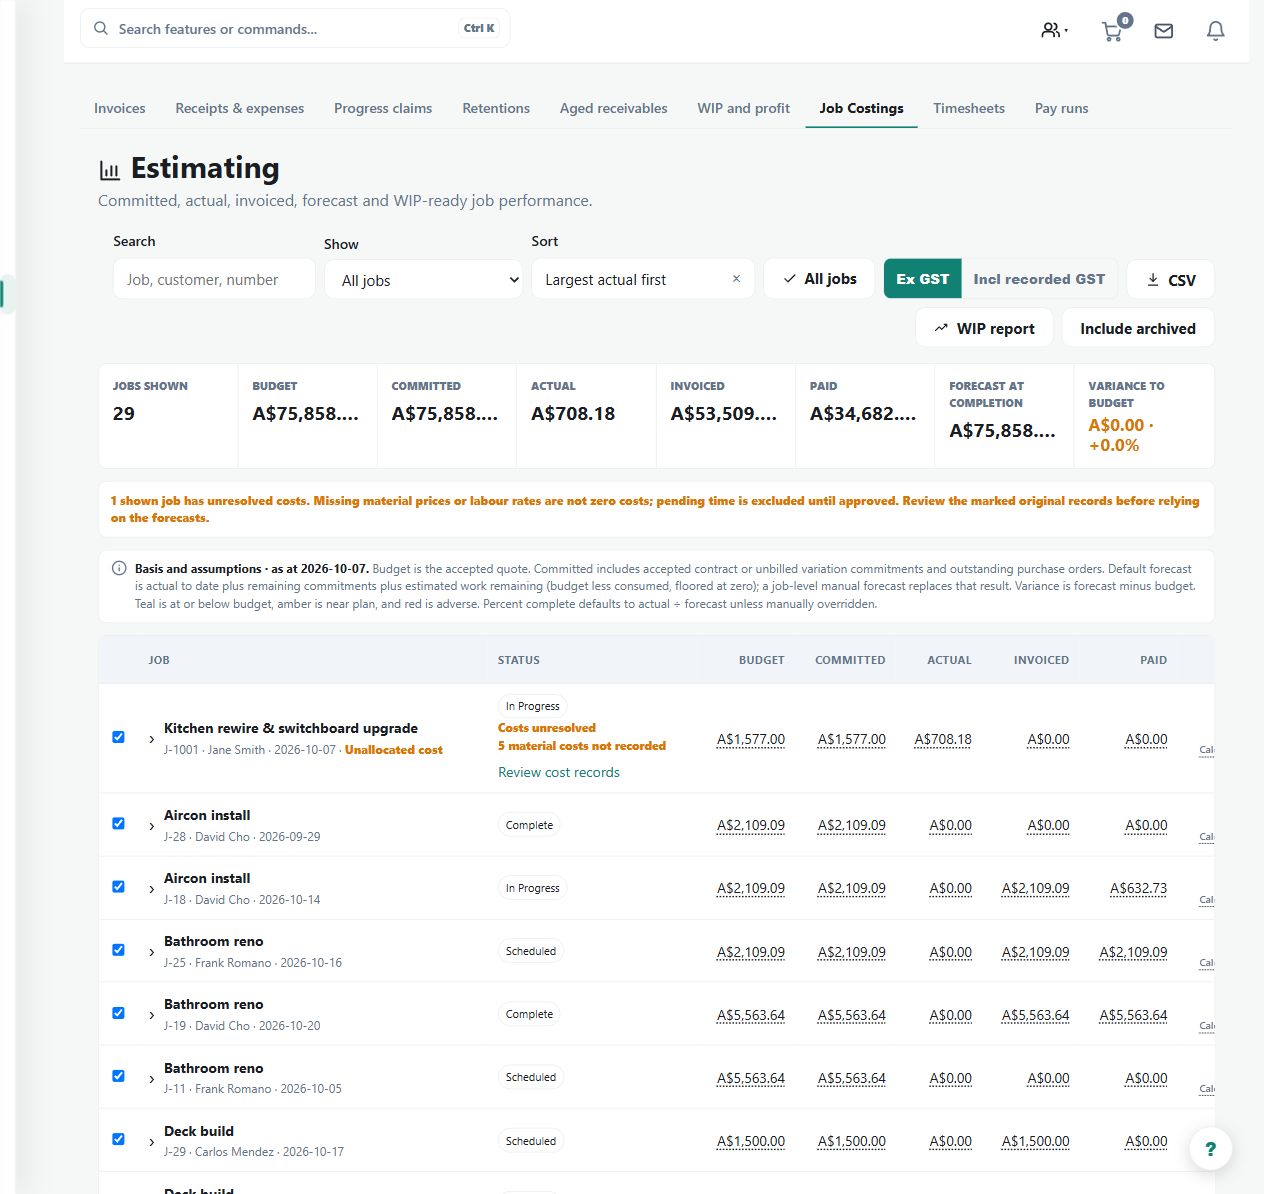Uncheck the Kitchen rewire & switchboard upgrade job
Image resolution: width=1264 pixels, height=1194 pixels.
point(118,737)
